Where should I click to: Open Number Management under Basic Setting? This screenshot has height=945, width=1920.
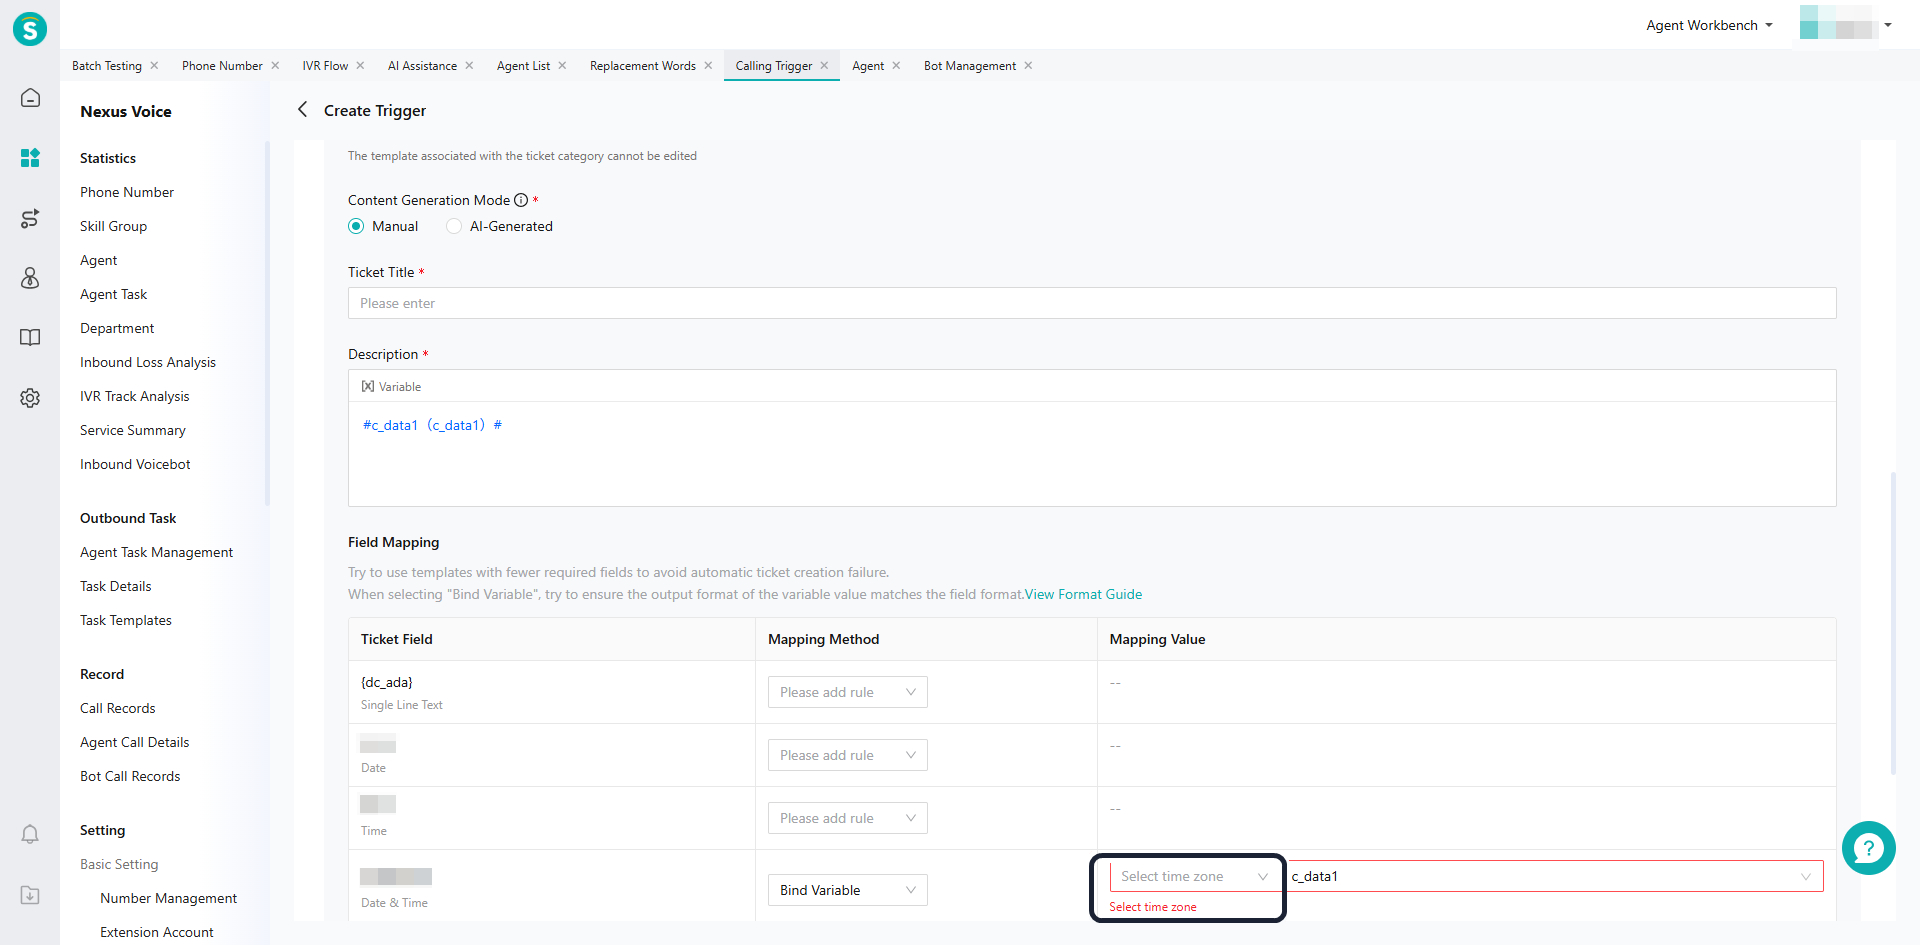(168, 898)
